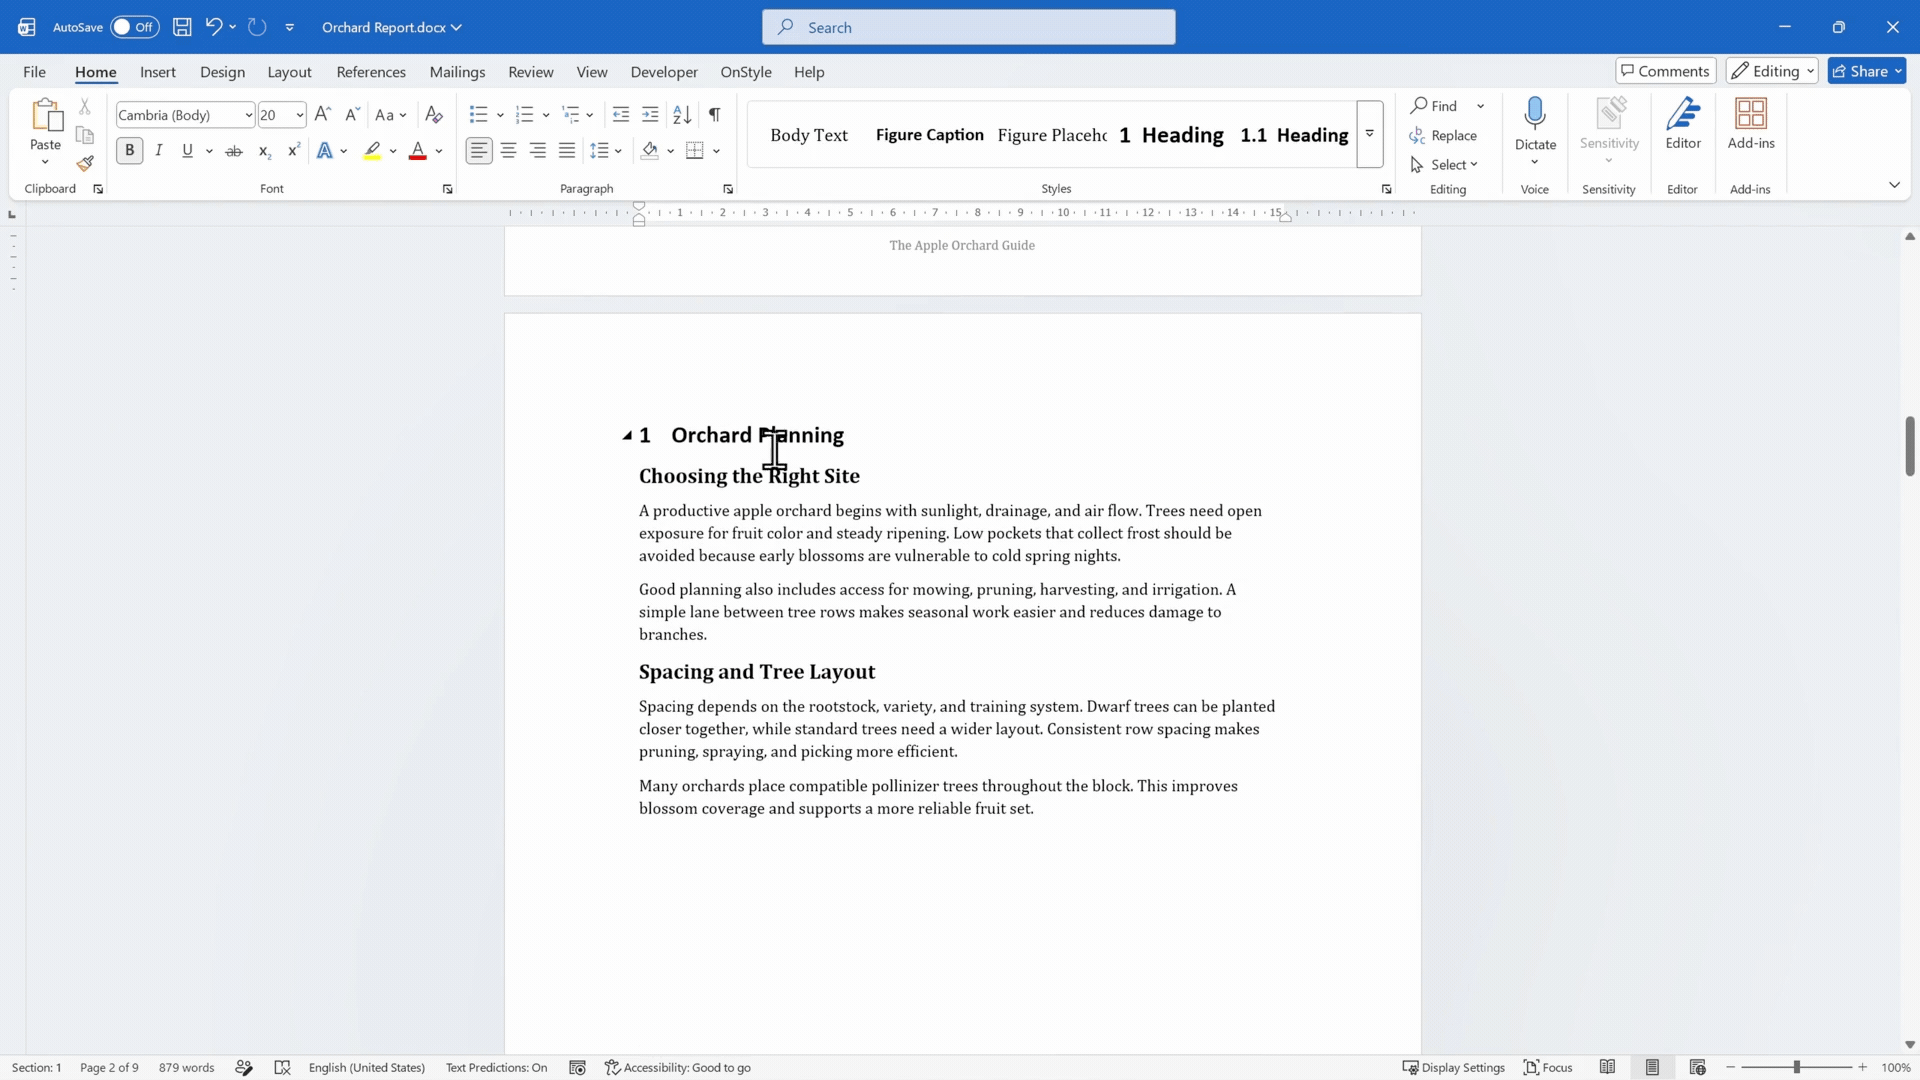The width and height of the screenshot is (1920, 1080).
Task: Click the Redo icon
Action: pyautogui.click(x=257, y=27)
